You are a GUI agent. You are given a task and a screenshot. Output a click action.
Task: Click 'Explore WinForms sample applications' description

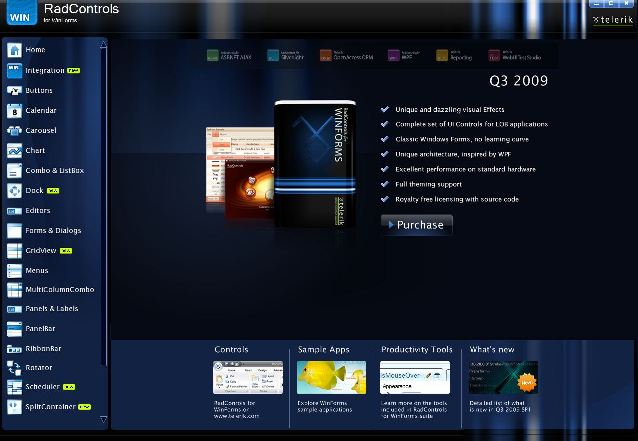coord(324,406)
